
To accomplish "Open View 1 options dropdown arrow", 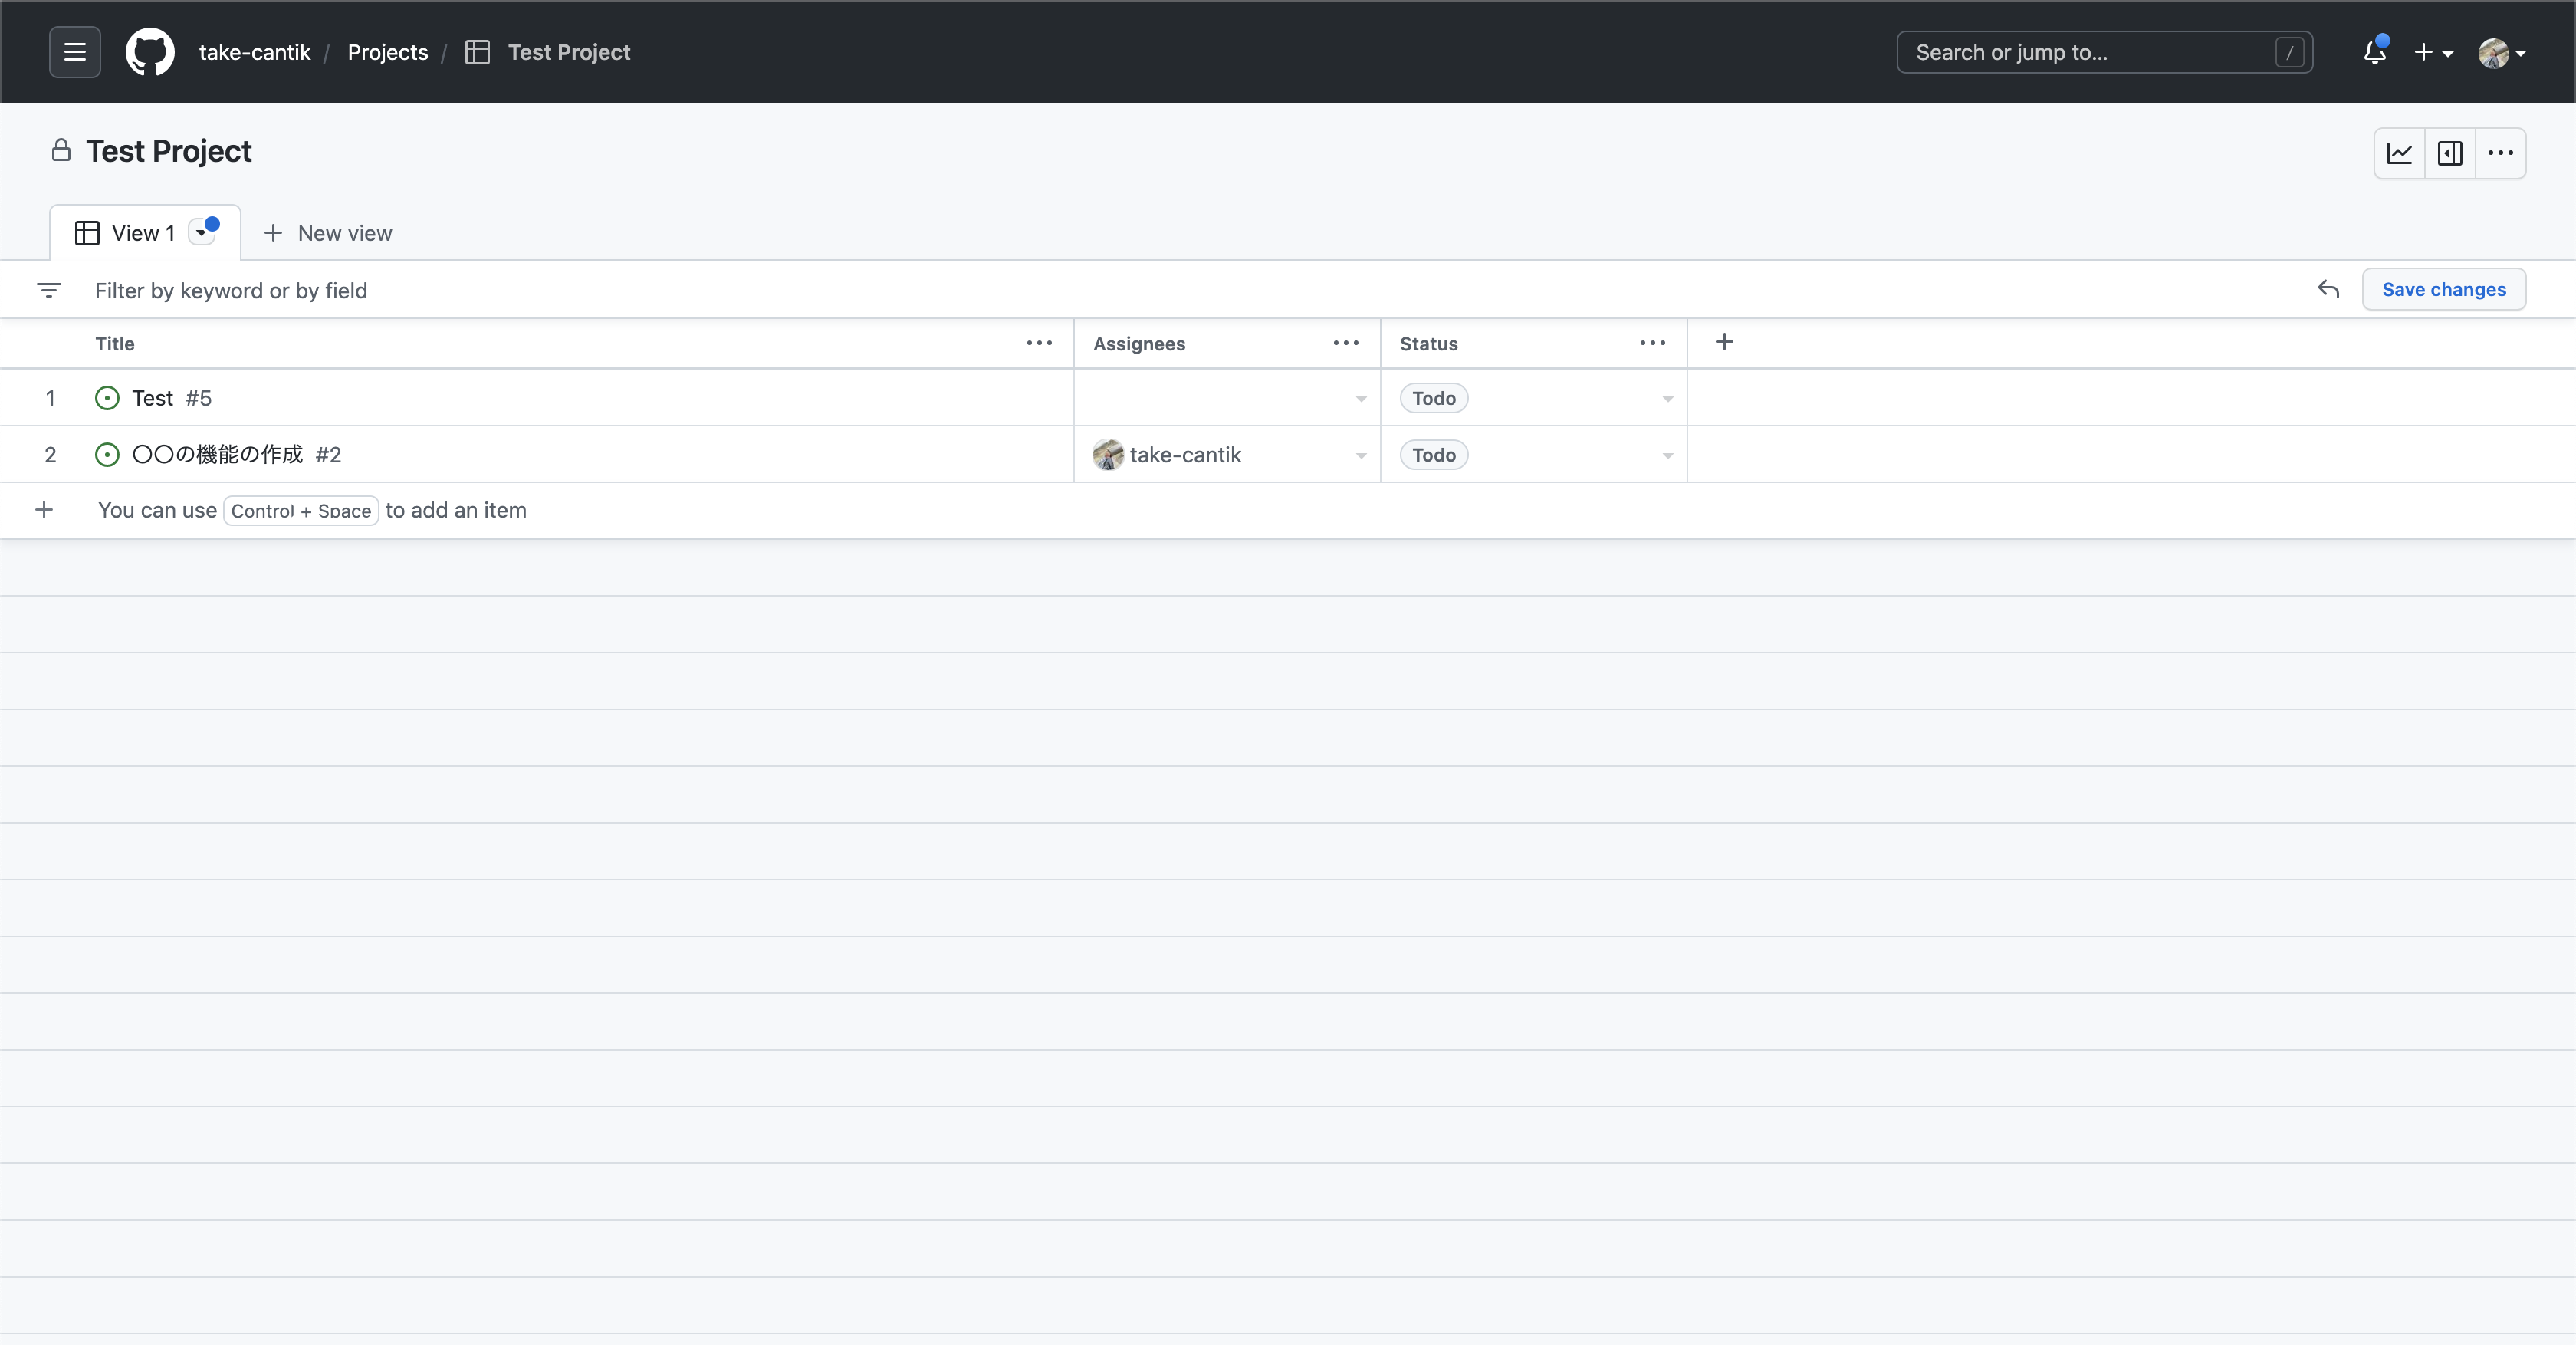I will point(202,233).
